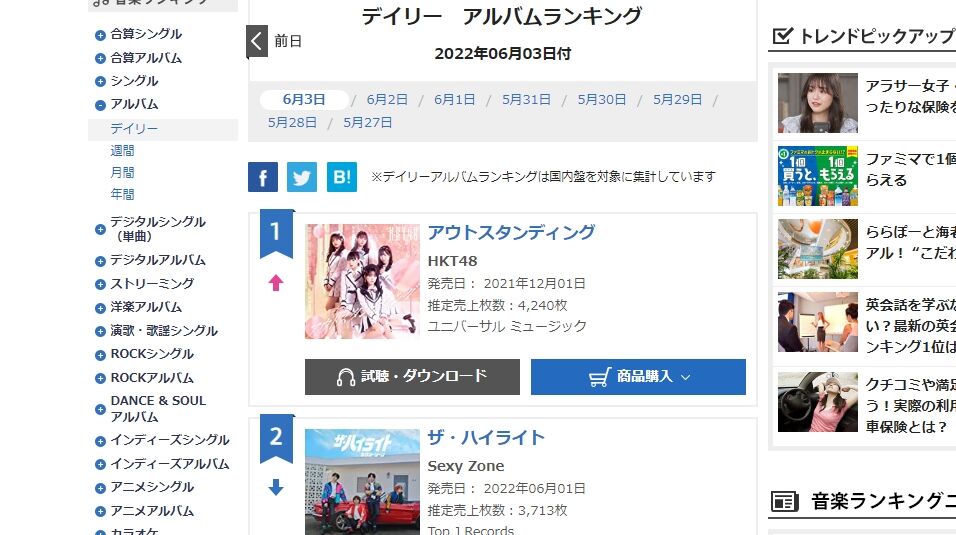Screen dimensions: 956x535
Task: Go to previous day with left arrow
Action: click(x=257, y=41)
